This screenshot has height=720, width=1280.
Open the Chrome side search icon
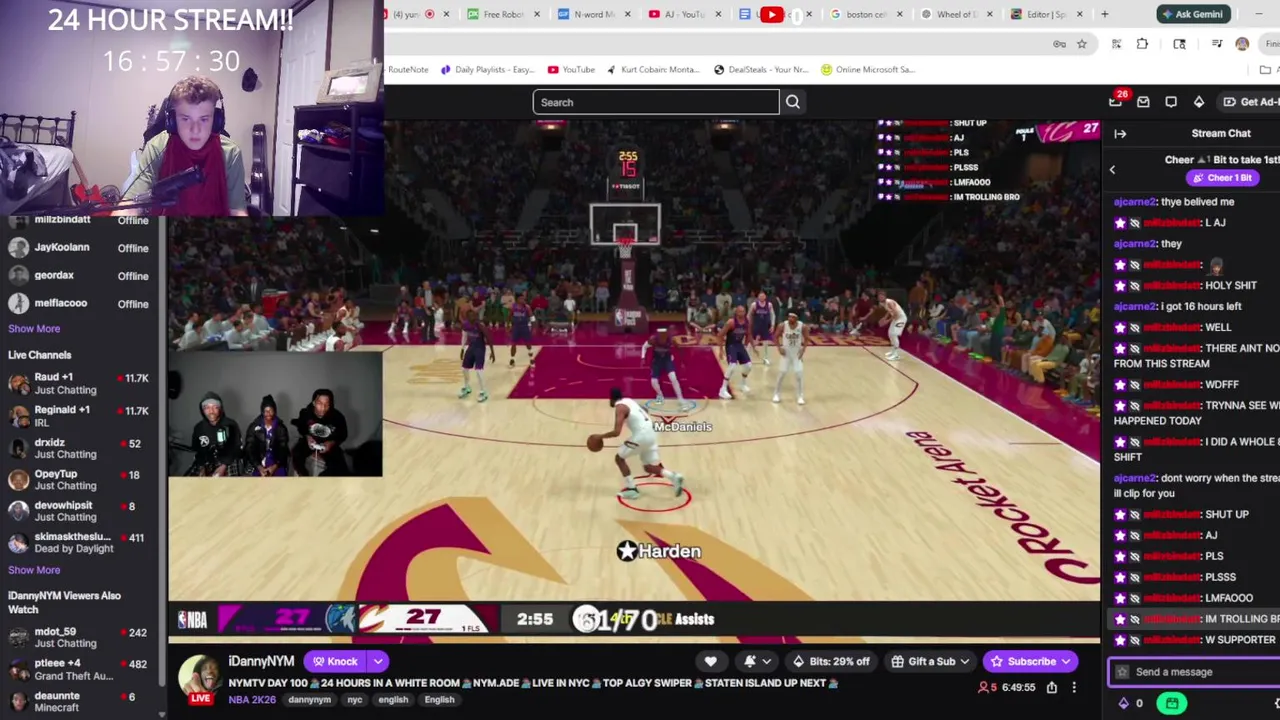pyautogui.click(x=1180, y=44)
